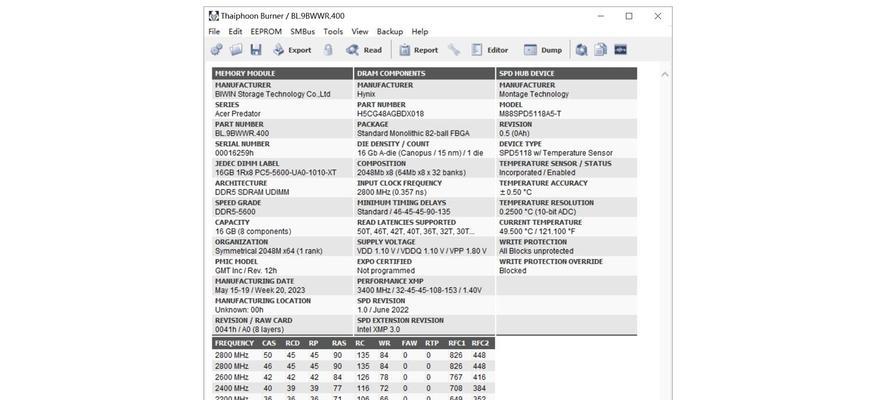Click the 2600 MHz timing row
Screen dimensions: 875x400
(x=353, y=377)
